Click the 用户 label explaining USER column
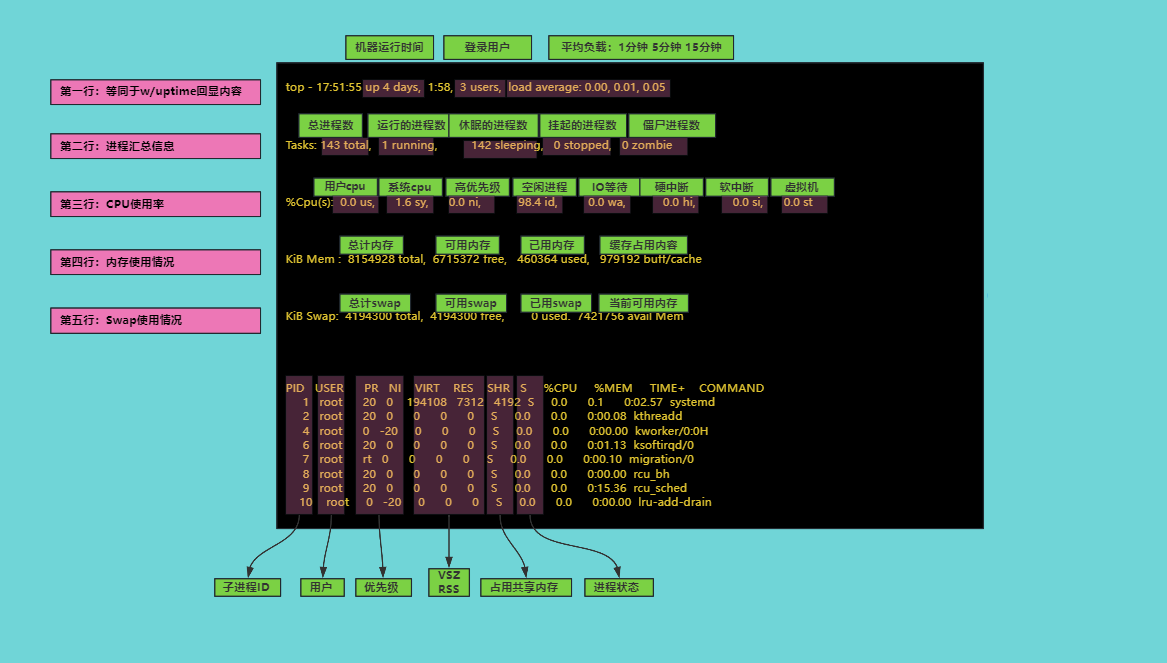Screen dimensions: 1167x663 click(x=322, y=587)
